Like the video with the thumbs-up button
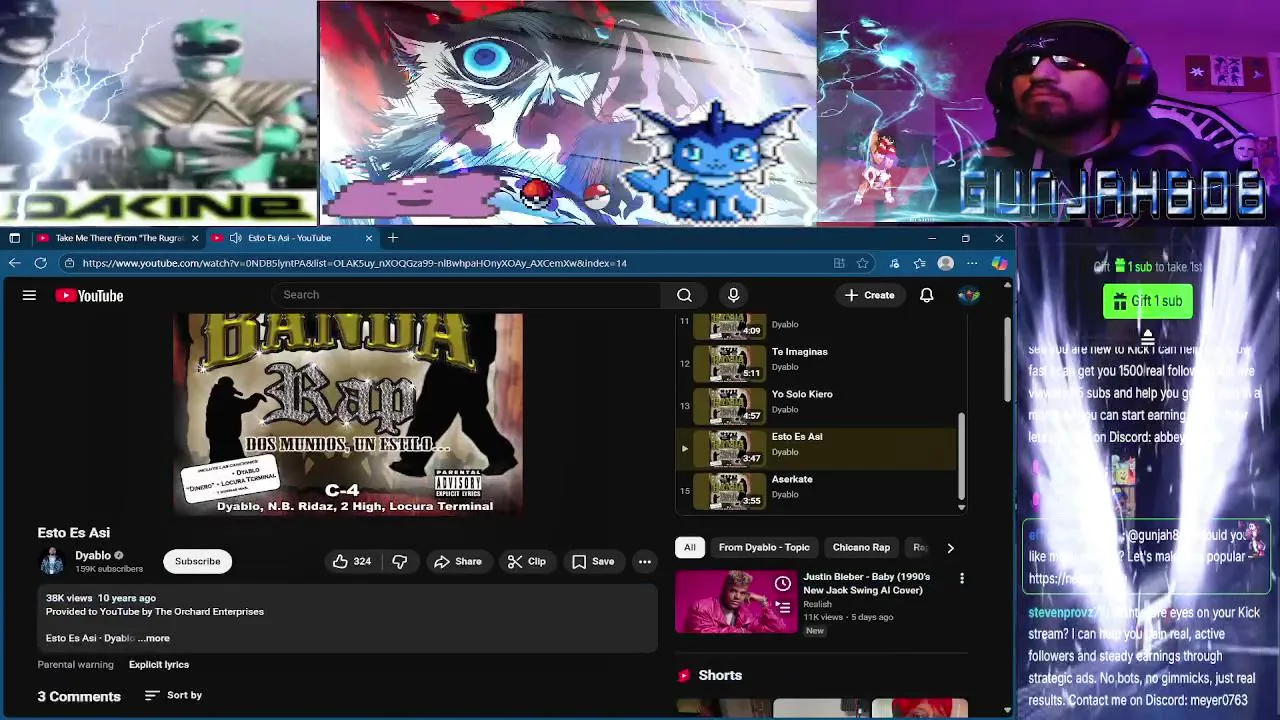The width and height of the screenshot is (1280, 720). [351, 561]
